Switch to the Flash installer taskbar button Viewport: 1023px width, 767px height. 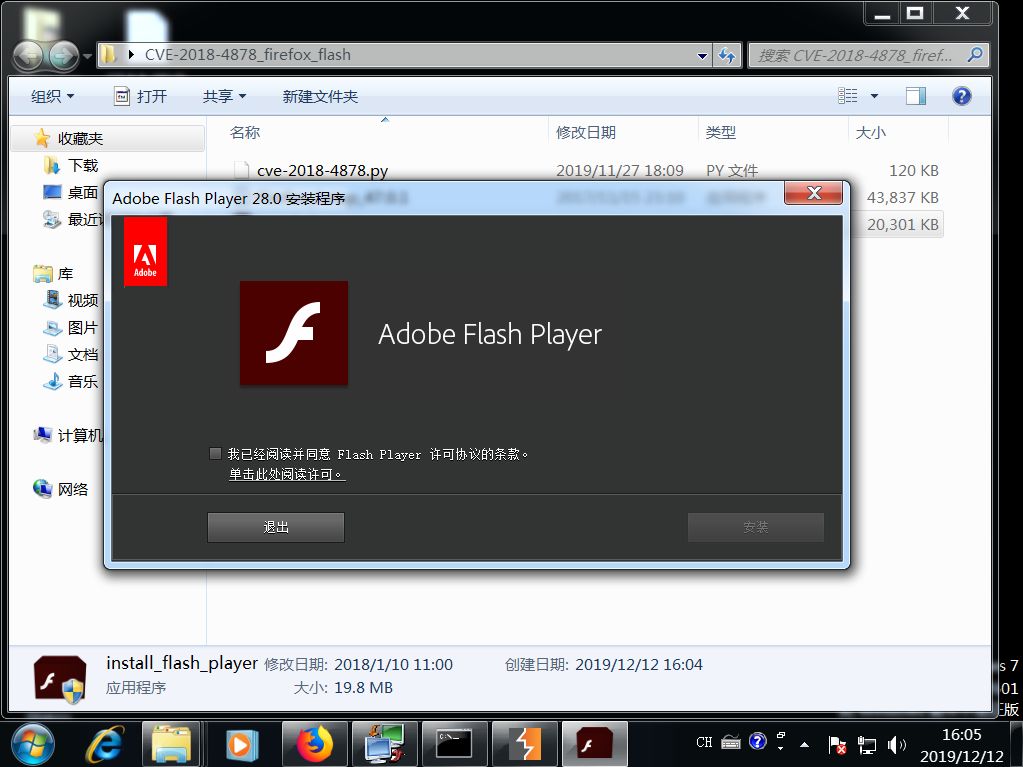click(x=594, y=744)
